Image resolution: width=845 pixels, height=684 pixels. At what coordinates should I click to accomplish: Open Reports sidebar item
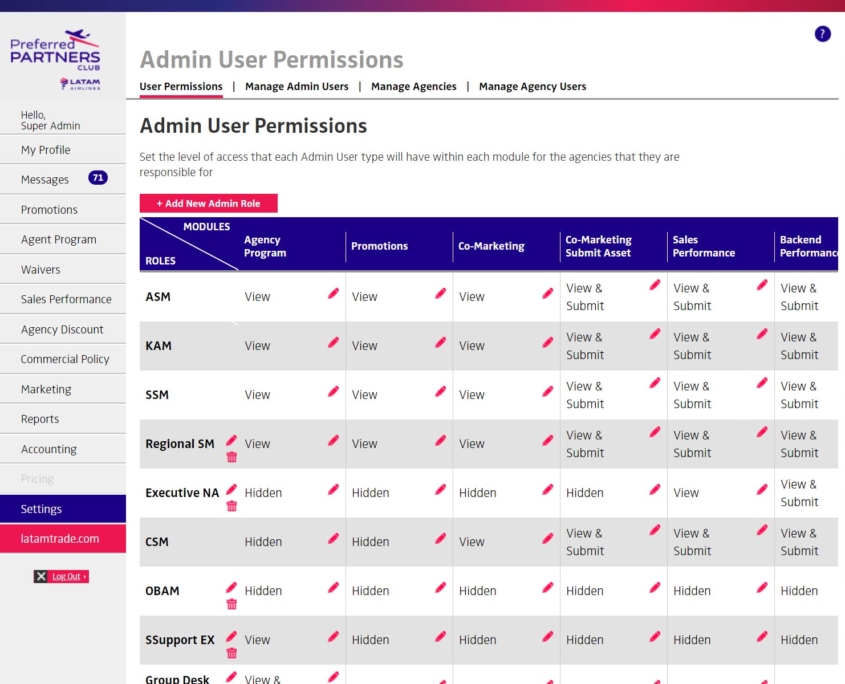click(63, 419)
